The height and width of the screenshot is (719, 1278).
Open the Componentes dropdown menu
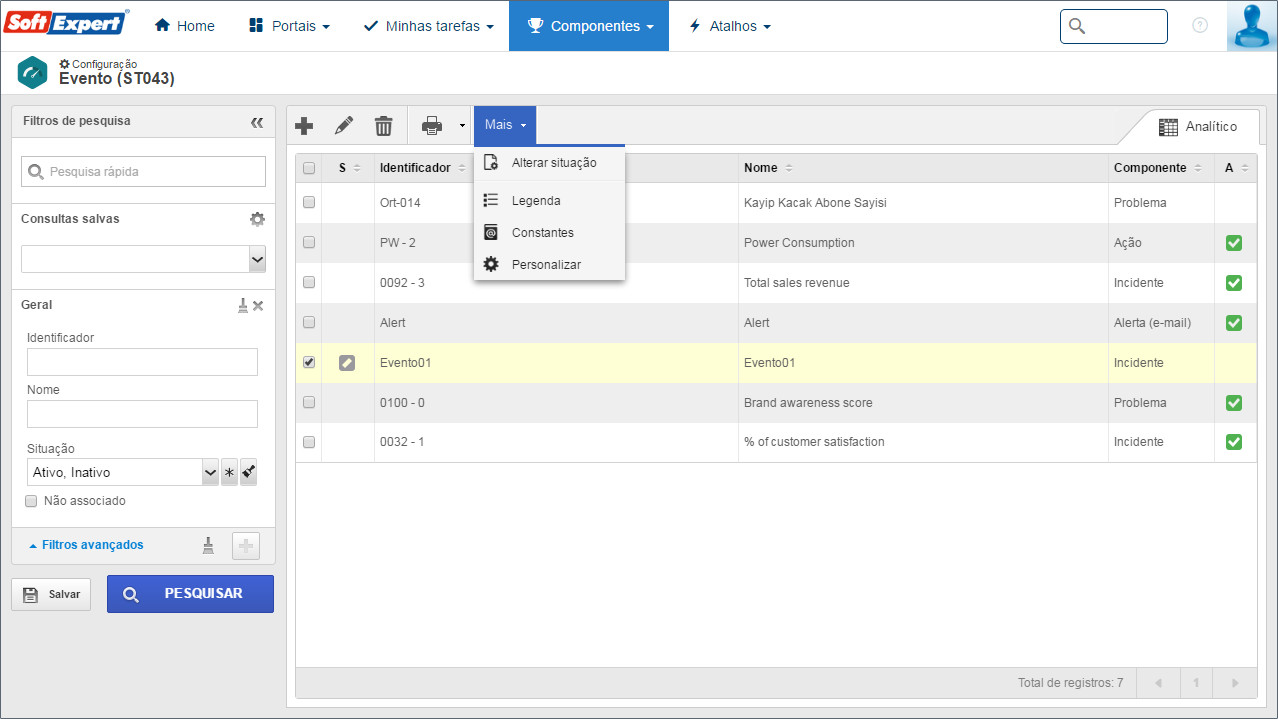(x=589, y=26)
